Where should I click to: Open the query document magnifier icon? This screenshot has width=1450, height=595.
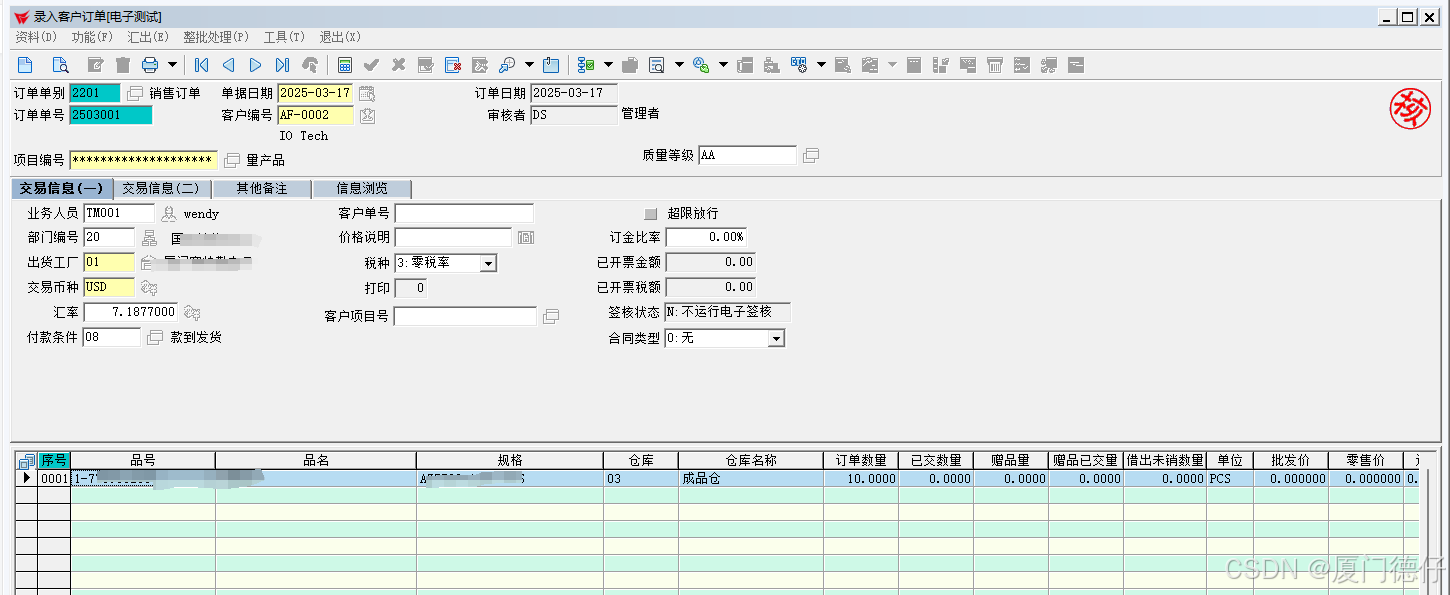coord(60,65)
